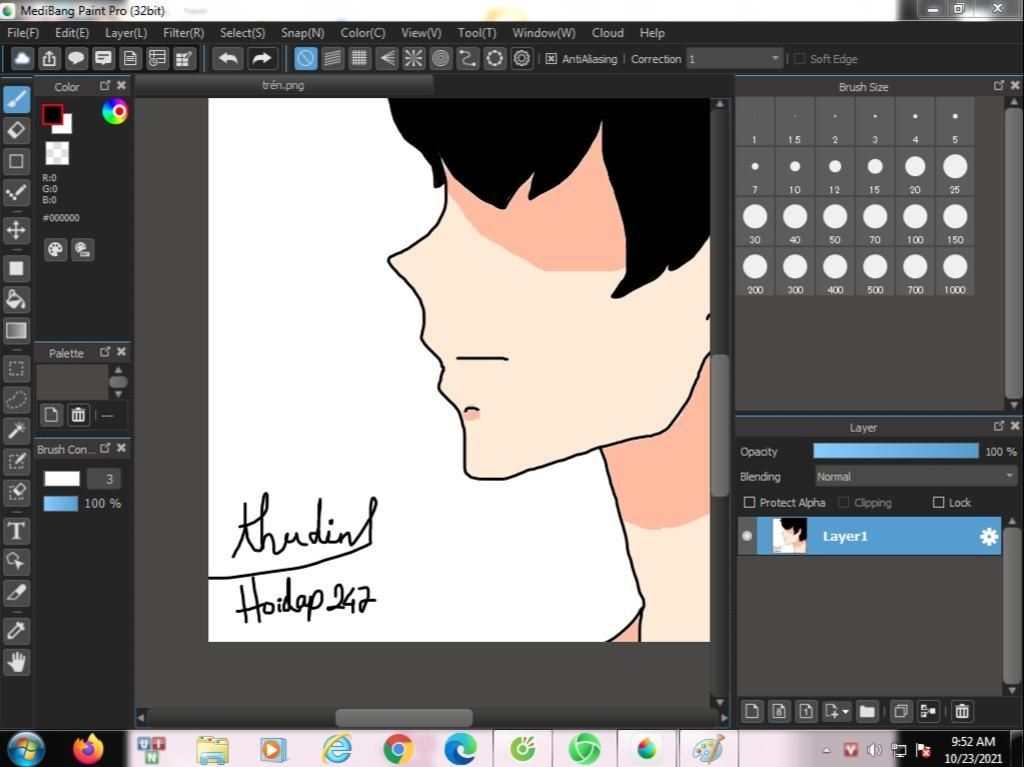
Task: Enable the layer Lock checkbox
Action: [938, 502]
